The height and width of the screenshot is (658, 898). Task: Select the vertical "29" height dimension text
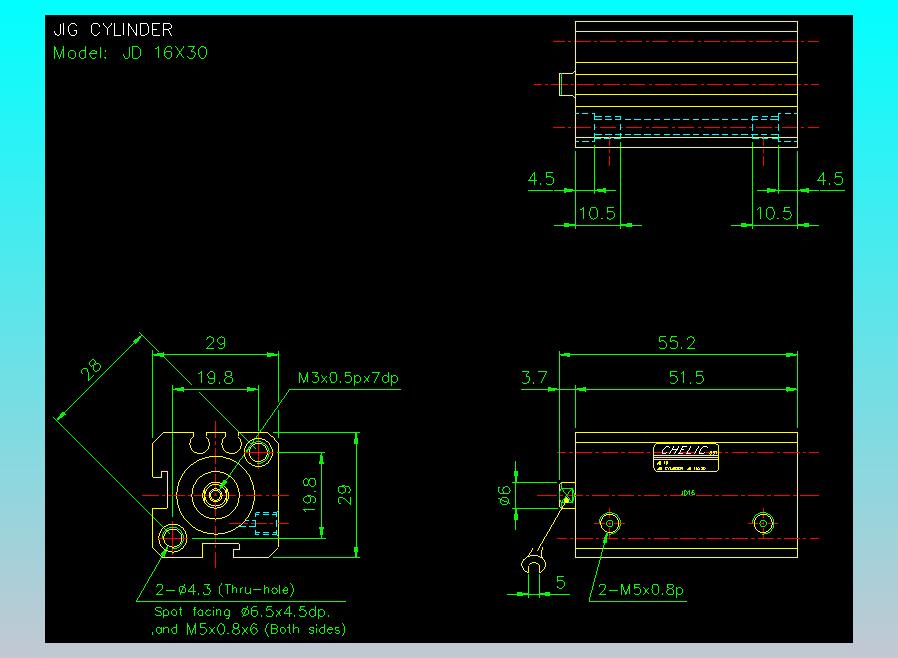pyautogui.click(x=344, y=495)
